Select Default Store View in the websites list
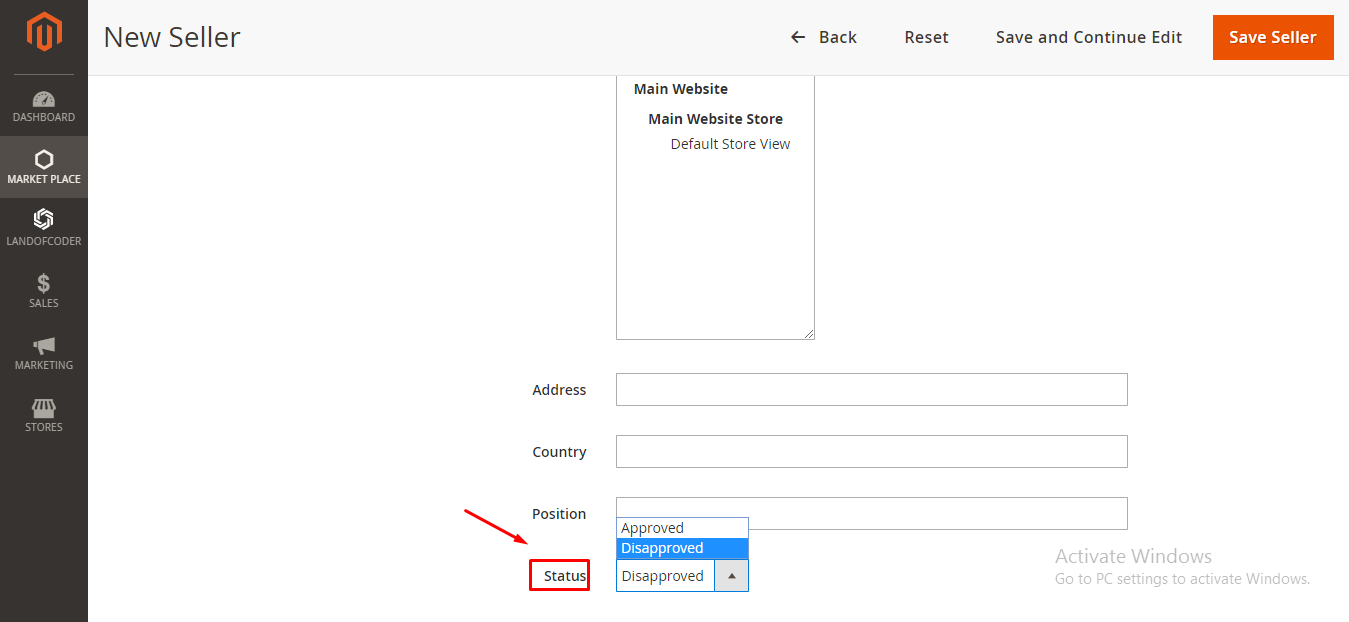This screenshot has width=1349, height=622. 730,143
